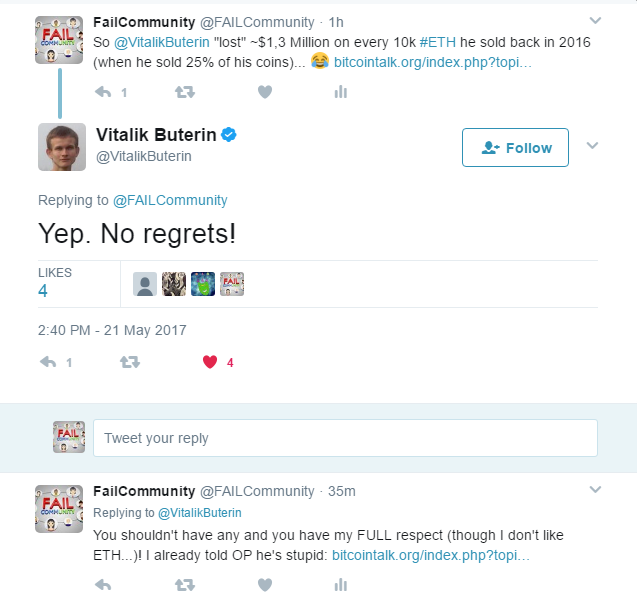This screenshot has height=603, width=637.
Task: Click the green avatar in the likes list
Action: 203,284
